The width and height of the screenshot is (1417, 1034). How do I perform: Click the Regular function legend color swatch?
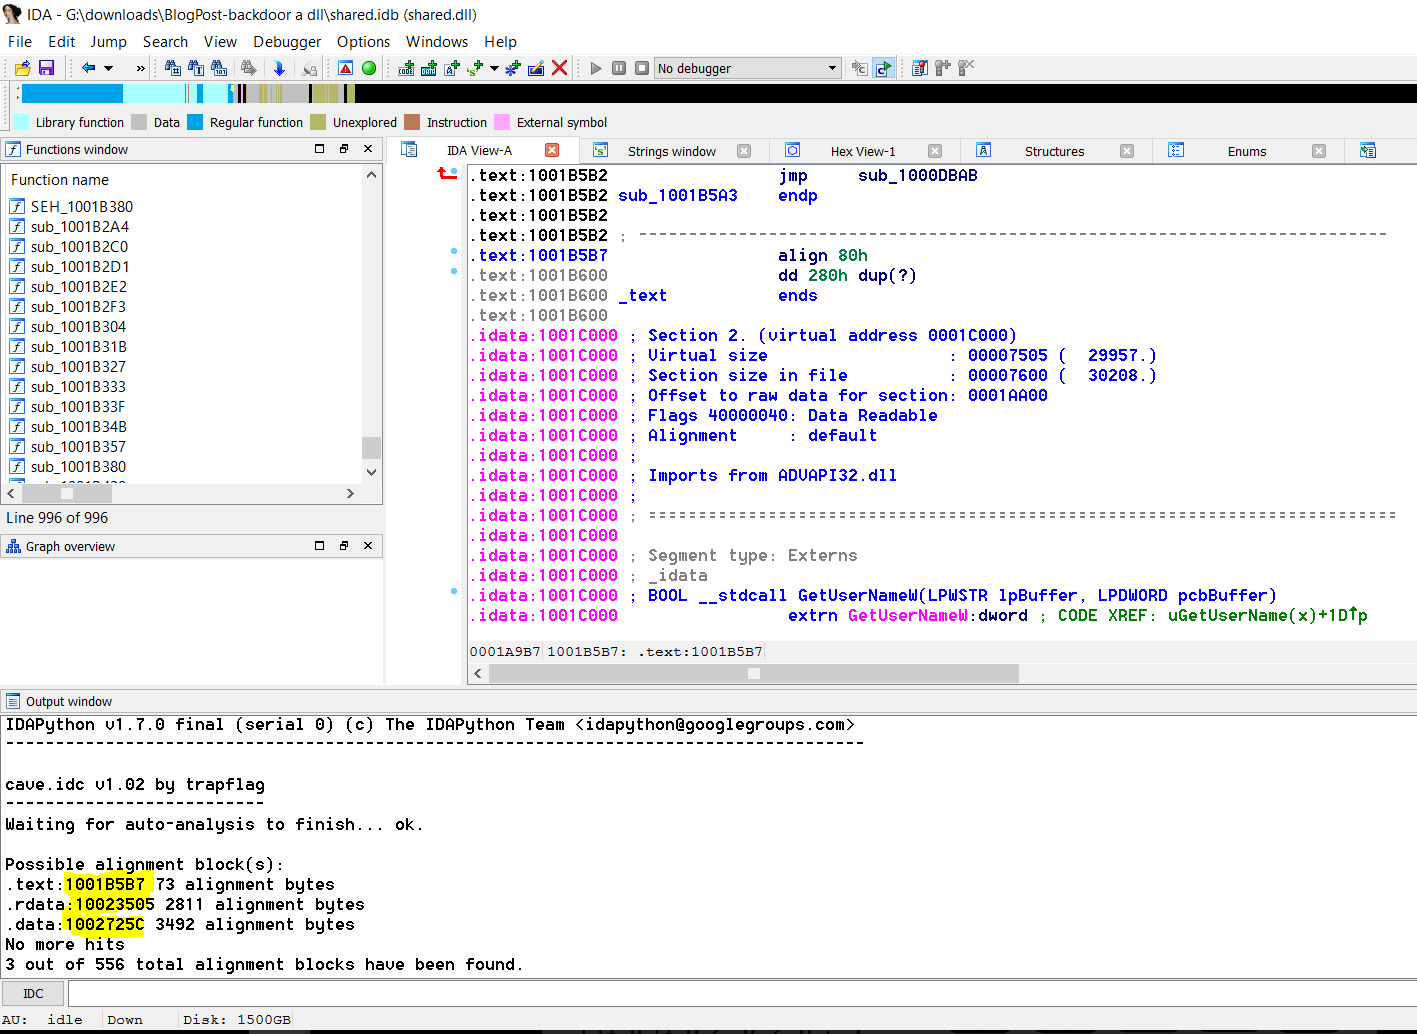pos(195,122)
